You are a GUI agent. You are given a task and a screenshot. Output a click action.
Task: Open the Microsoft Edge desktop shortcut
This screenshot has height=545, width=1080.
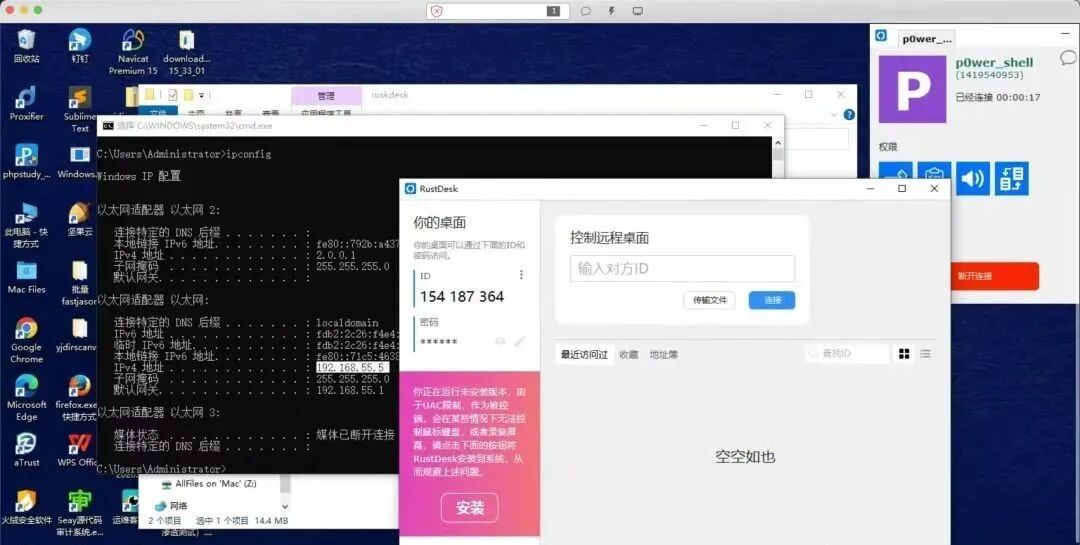click(x=26, y=398)
